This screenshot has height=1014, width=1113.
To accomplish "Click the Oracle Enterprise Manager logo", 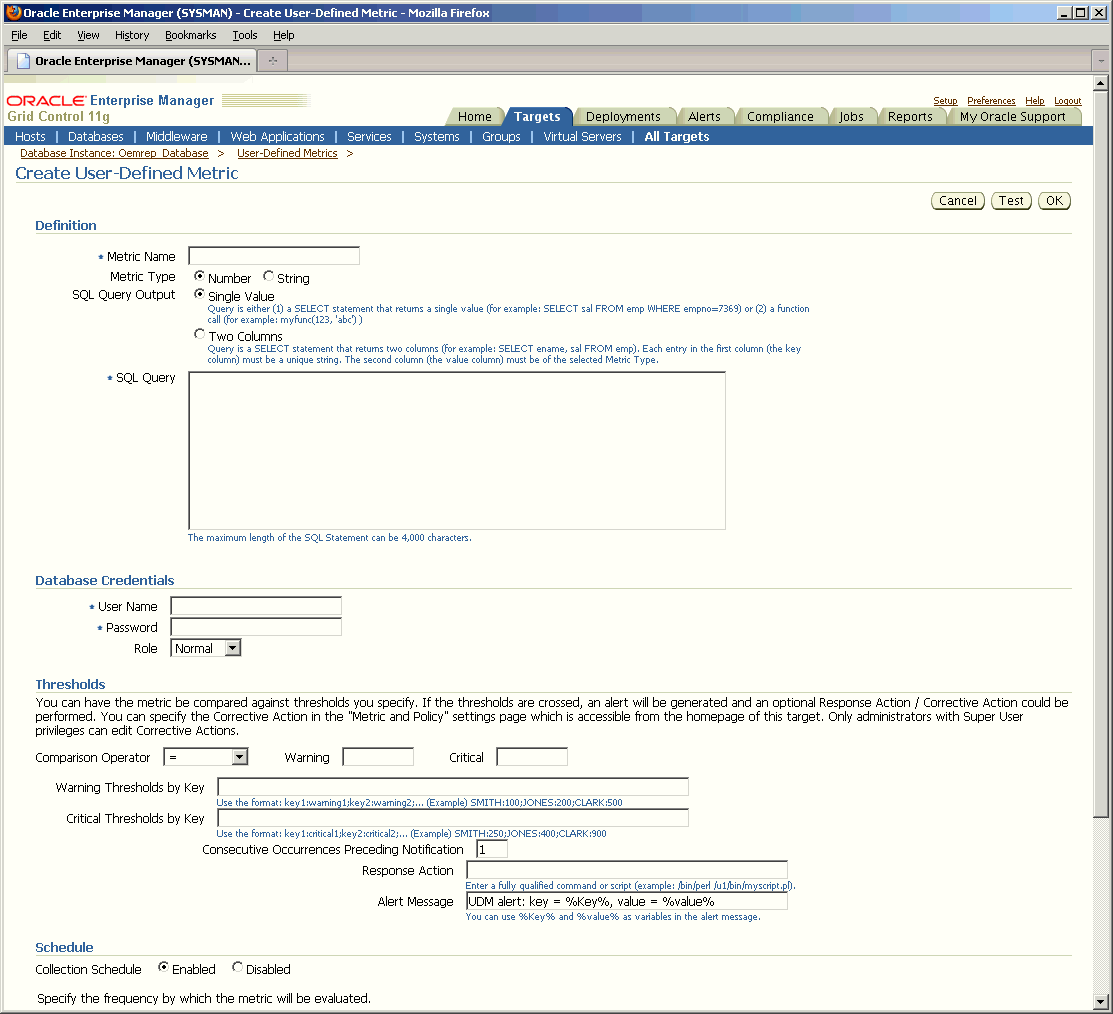I will [110, 101].
